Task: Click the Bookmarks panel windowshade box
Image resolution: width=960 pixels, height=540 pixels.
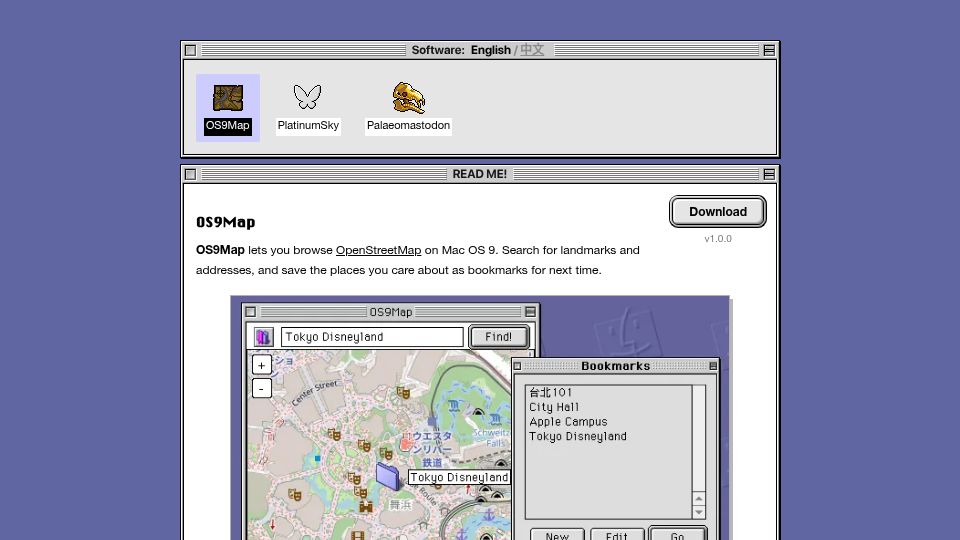Action: (713, 366)
